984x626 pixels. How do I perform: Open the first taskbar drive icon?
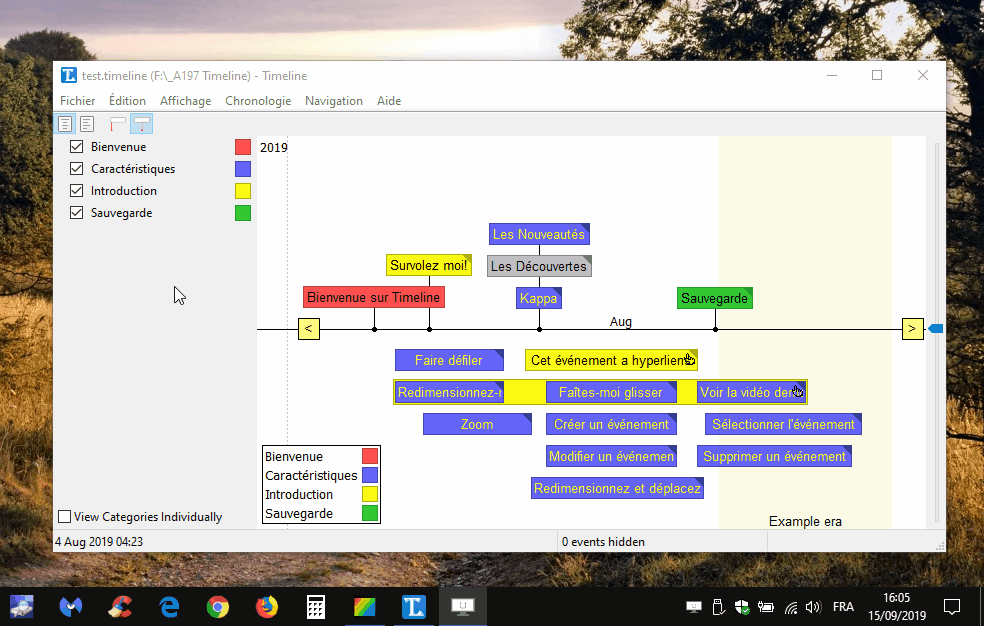[x=22, y=607]
